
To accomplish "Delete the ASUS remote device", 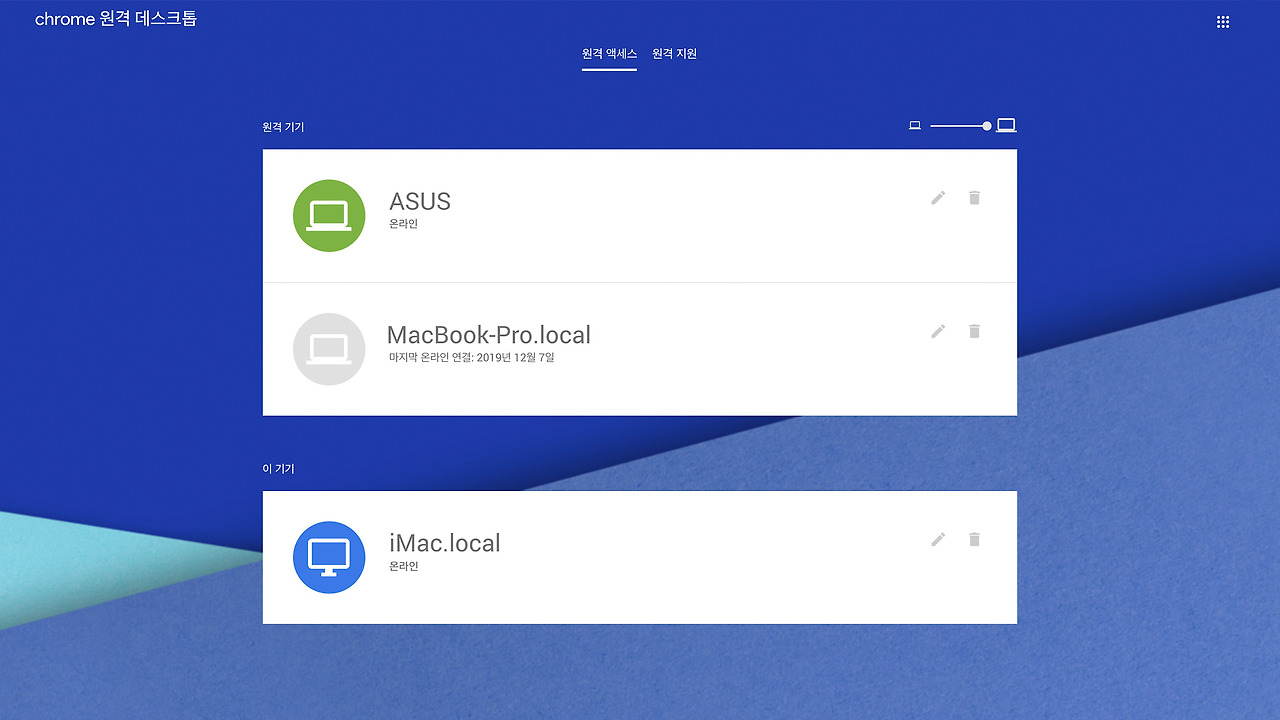I will [x=973, y=198].
